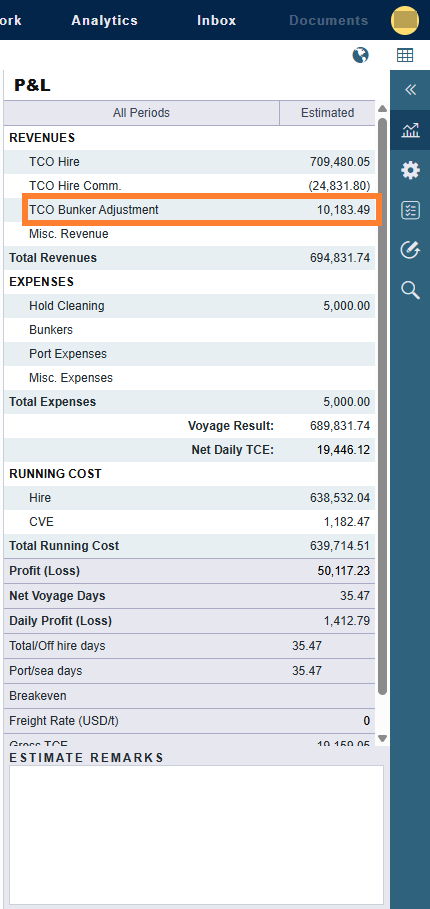This screenshot has width=430, height=909.
Task: Select the TCO Bunker Adjustment row
Action: pyautogui.click(x=190, y=210)
